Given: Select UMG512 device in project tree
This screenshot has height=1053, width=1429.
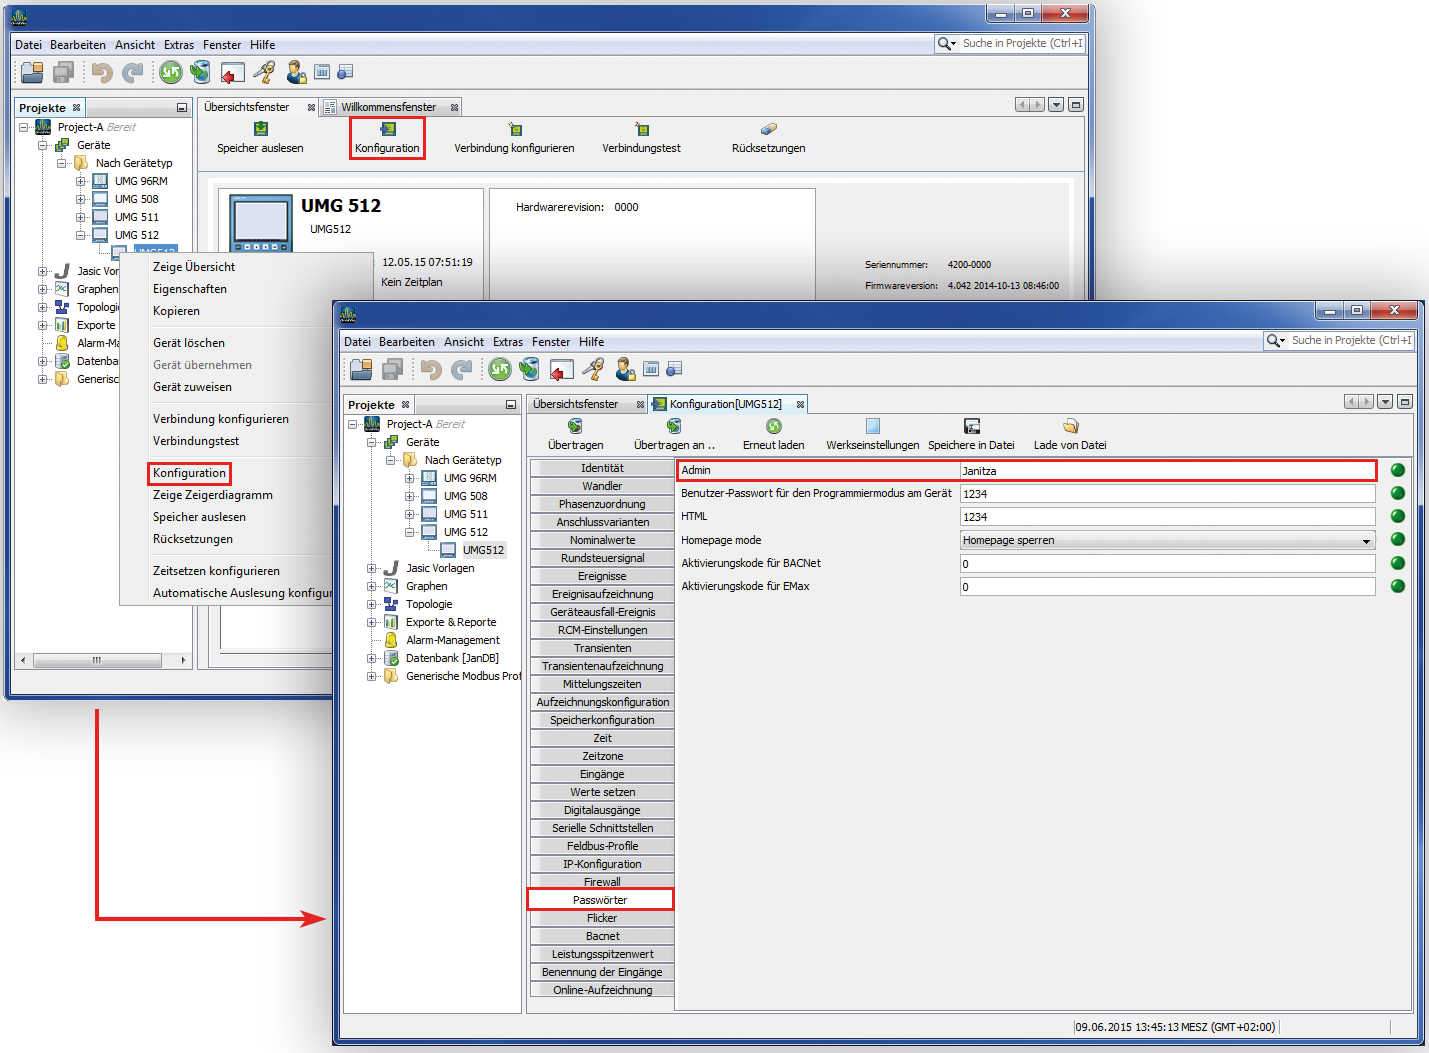Looking at the screenshot, I should tap(483, 550).
